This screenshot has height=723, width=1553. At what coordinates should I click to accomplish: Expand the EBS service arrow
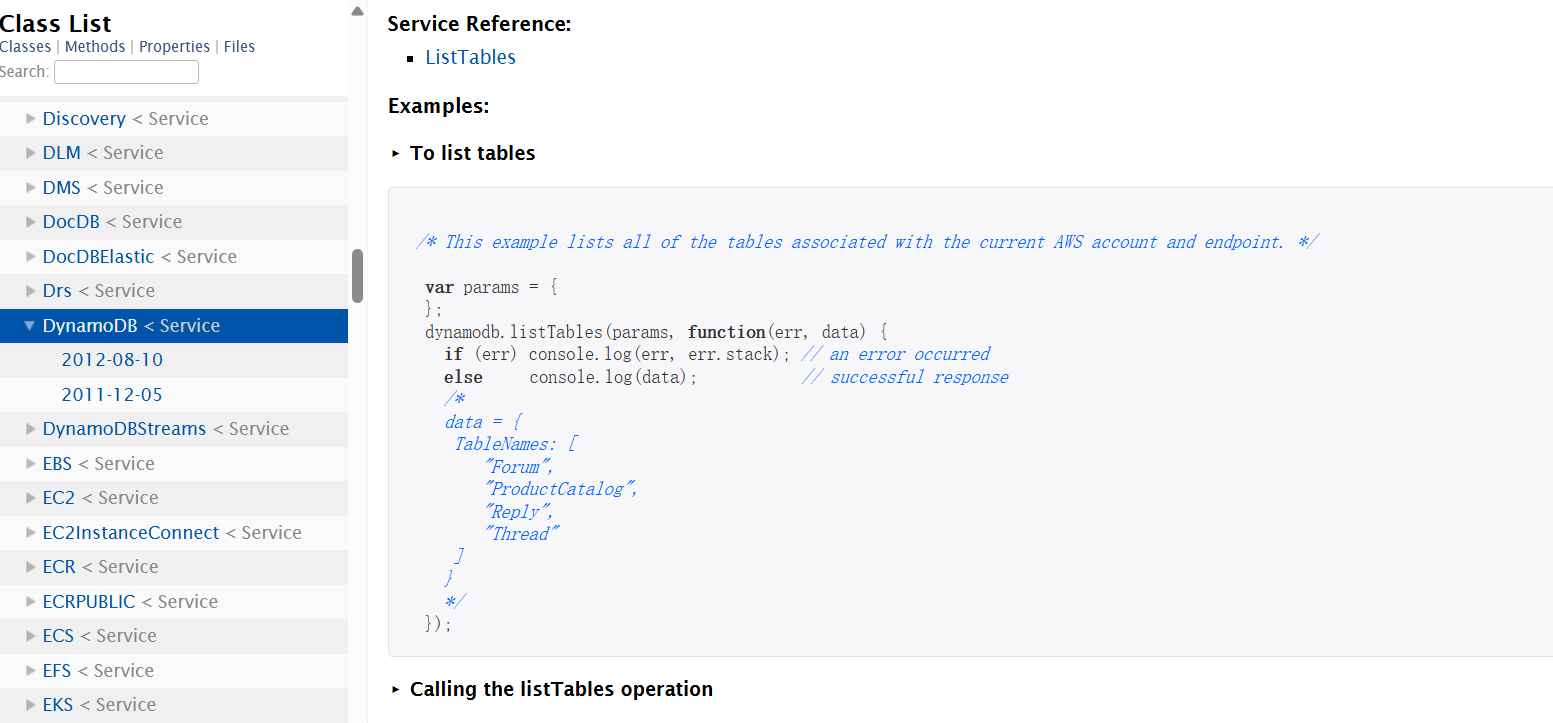(31, 464)
